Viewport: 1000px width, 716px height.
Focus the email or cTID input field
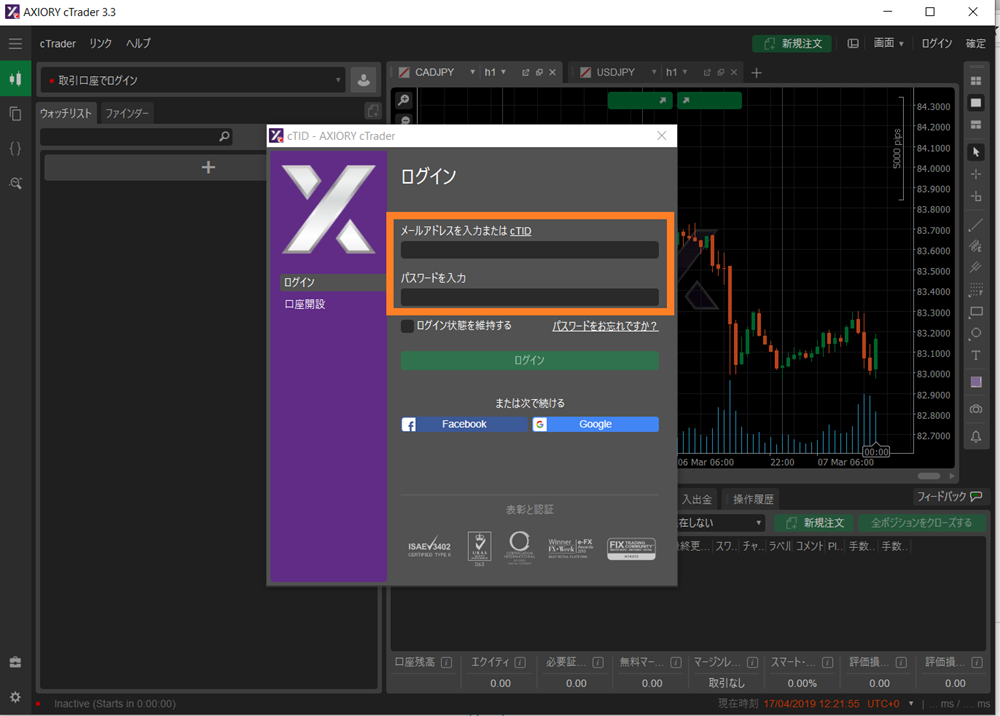click(529, 250)
